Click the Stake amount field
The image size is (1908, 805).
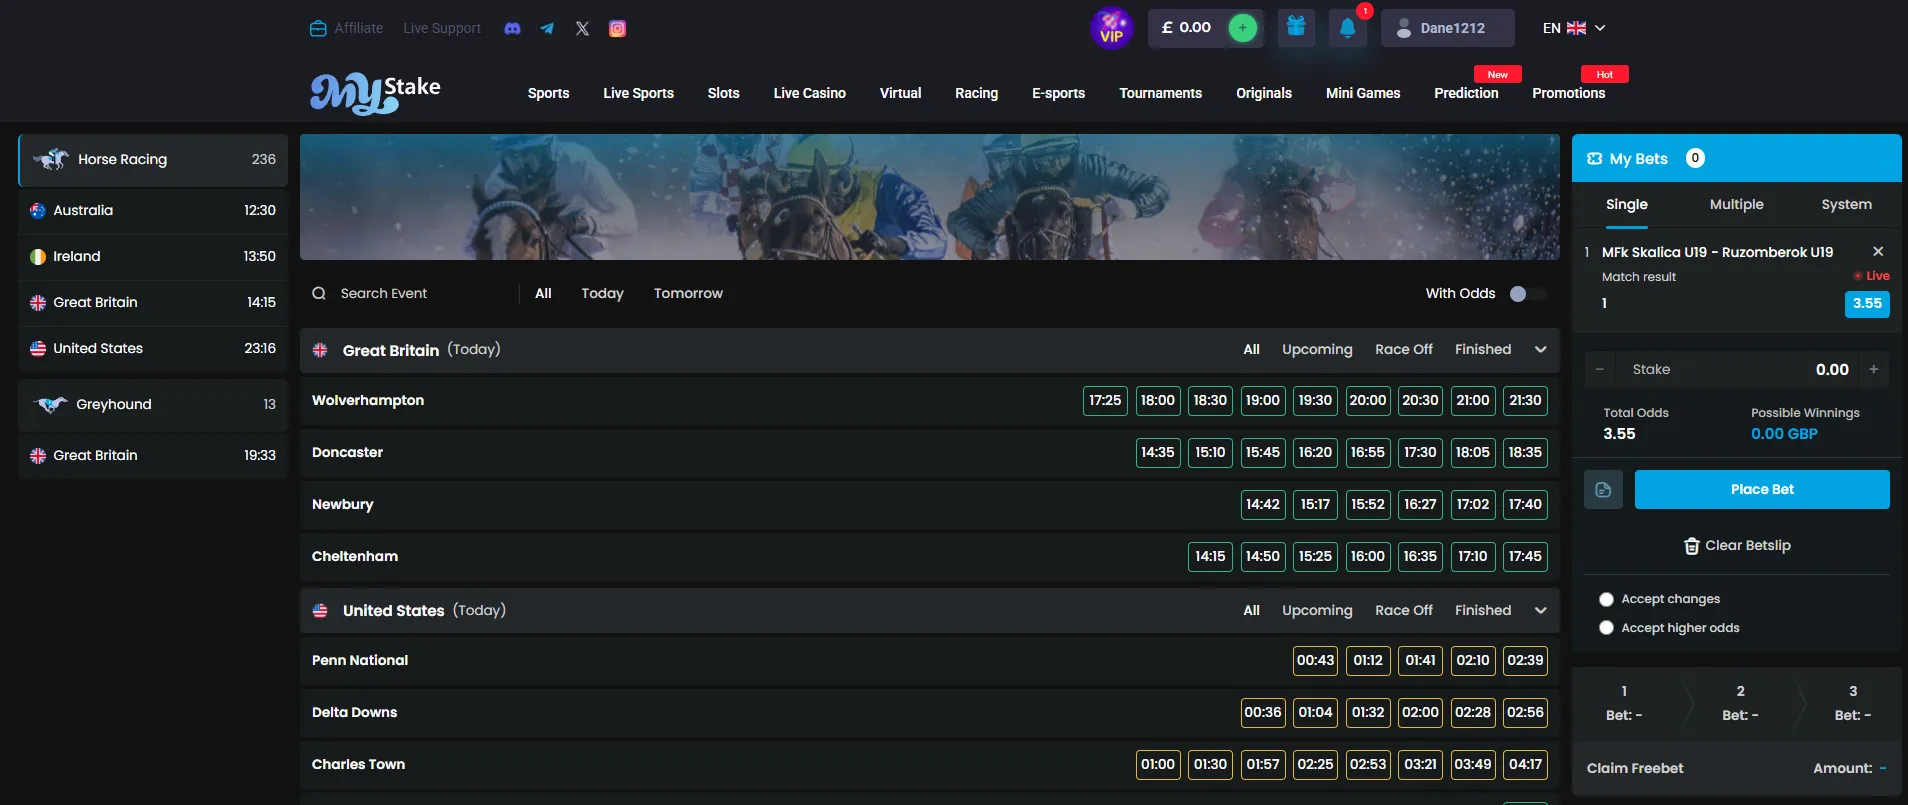click(1738, 369)
